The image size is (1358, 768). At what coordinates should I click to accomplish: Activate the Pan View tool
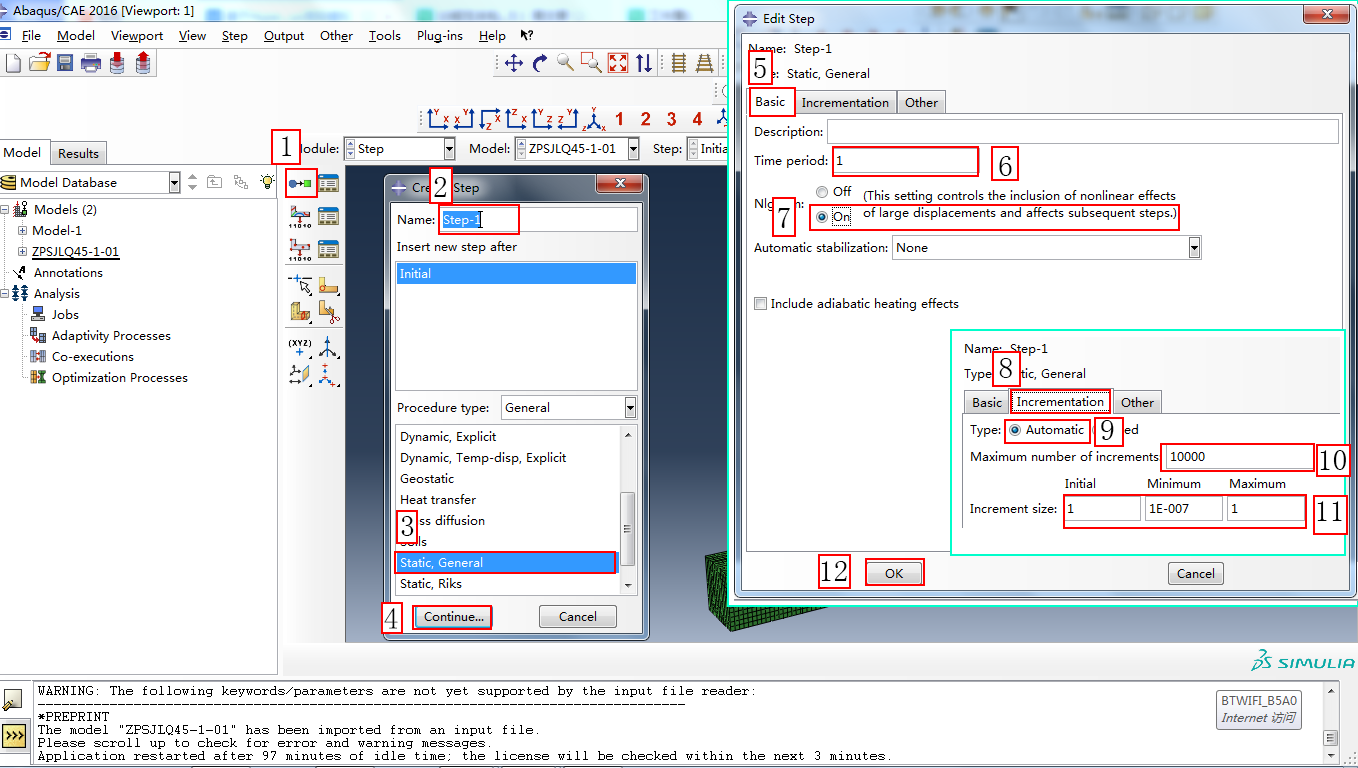[514, 63]
